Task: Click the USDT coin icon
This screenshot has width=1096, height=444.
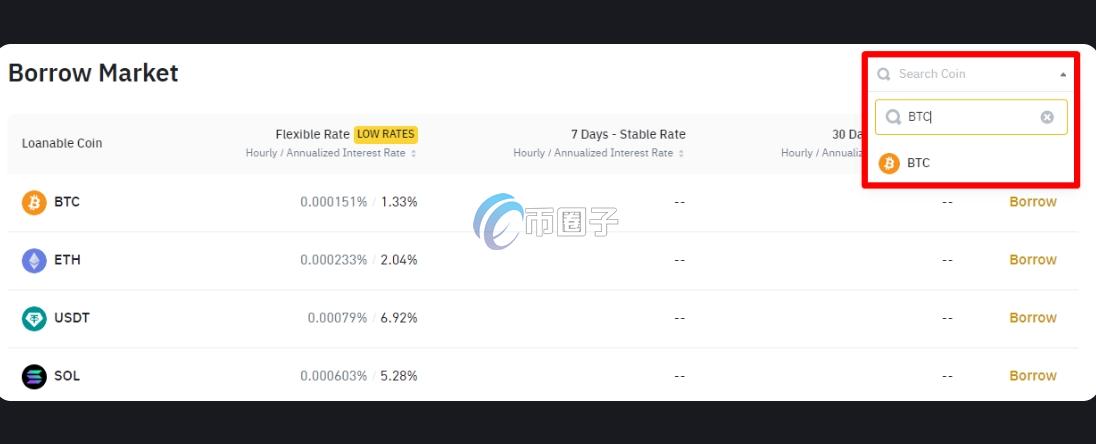Action: (x=34, y=319)
